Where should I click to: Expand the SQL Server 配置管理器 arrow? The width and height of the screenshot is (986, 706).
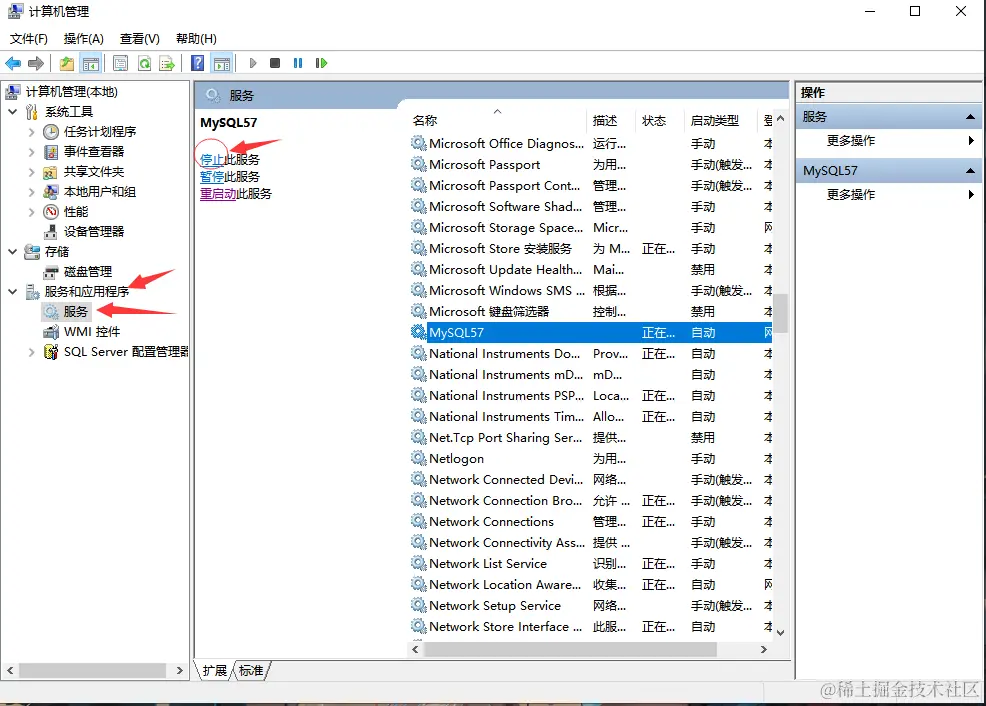point(31,352)
